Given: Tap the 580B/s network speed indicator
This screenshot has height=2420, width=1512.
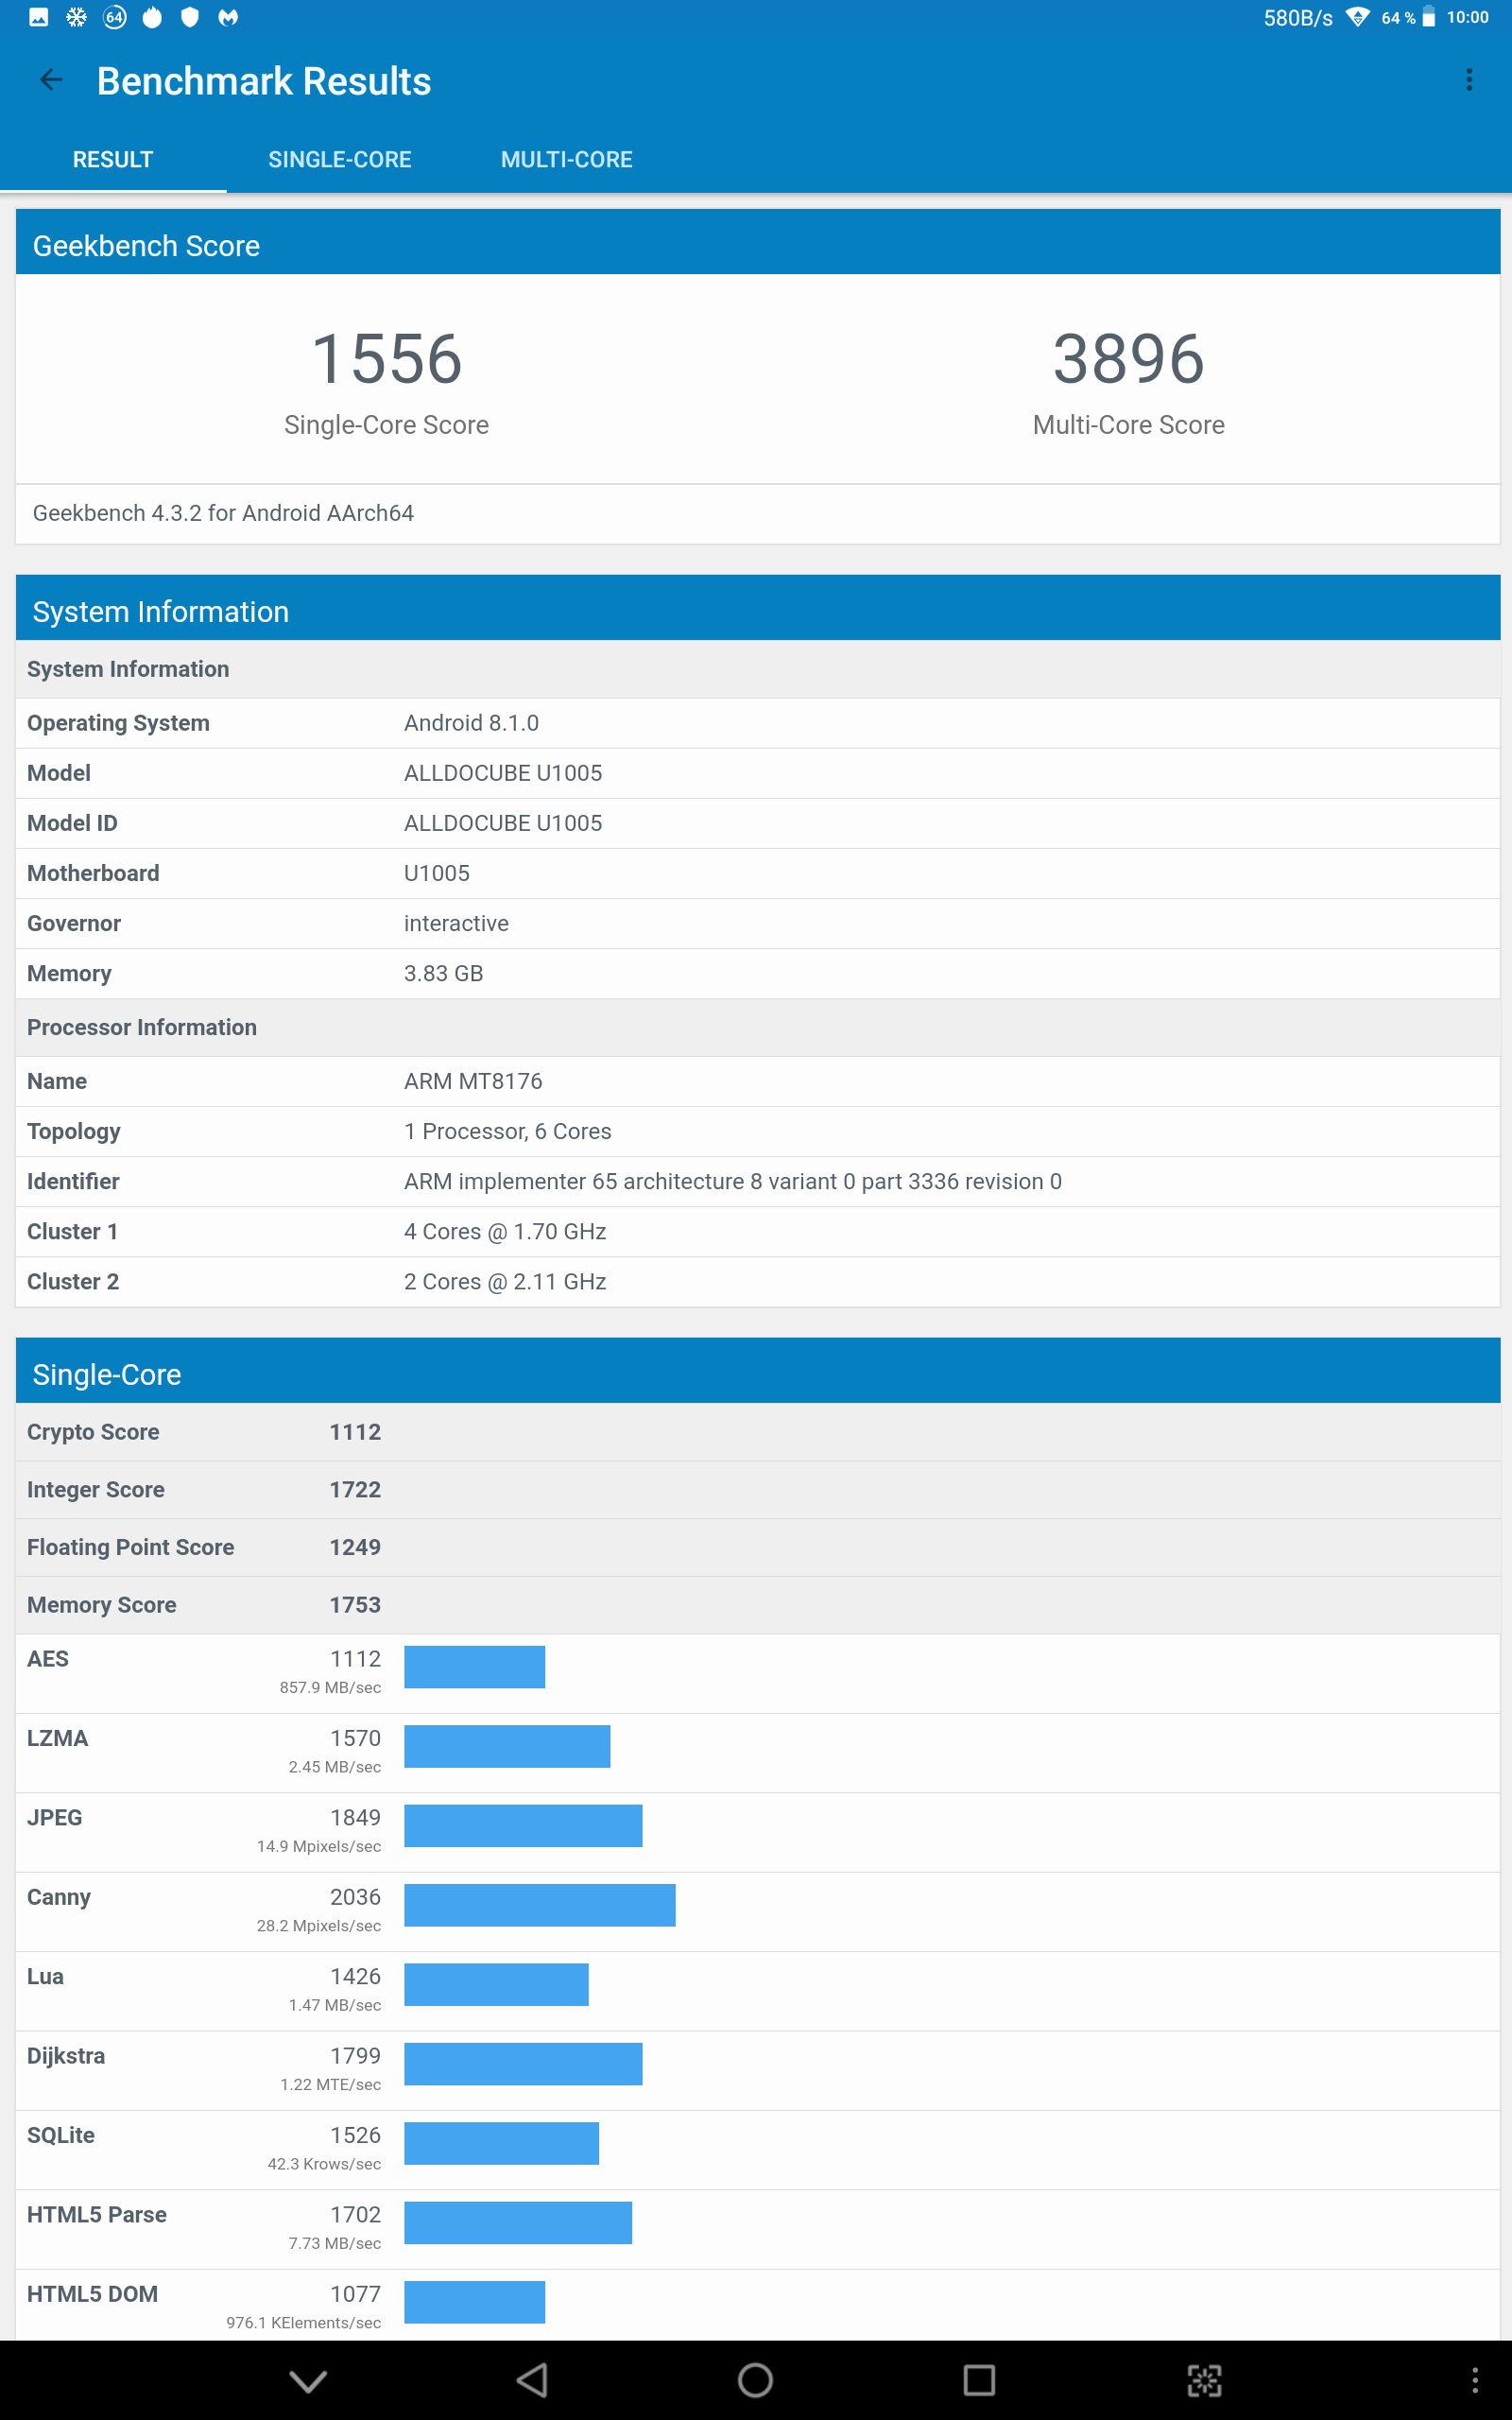Looking at the screenshot, I should [x=1298, y=18].
